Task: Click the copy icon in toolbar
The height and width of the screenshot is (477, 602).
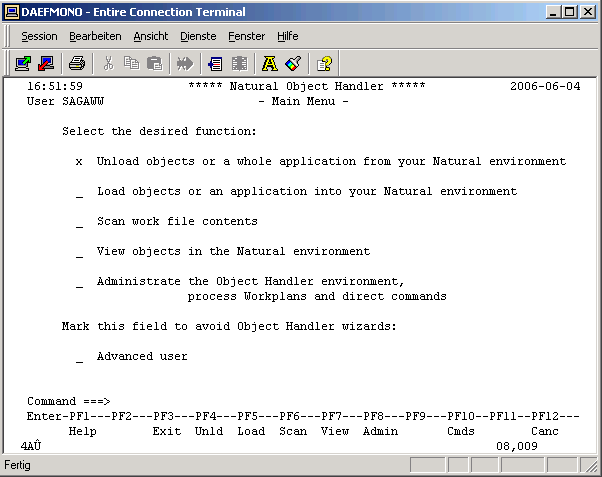Action: (x=132, y=63)
